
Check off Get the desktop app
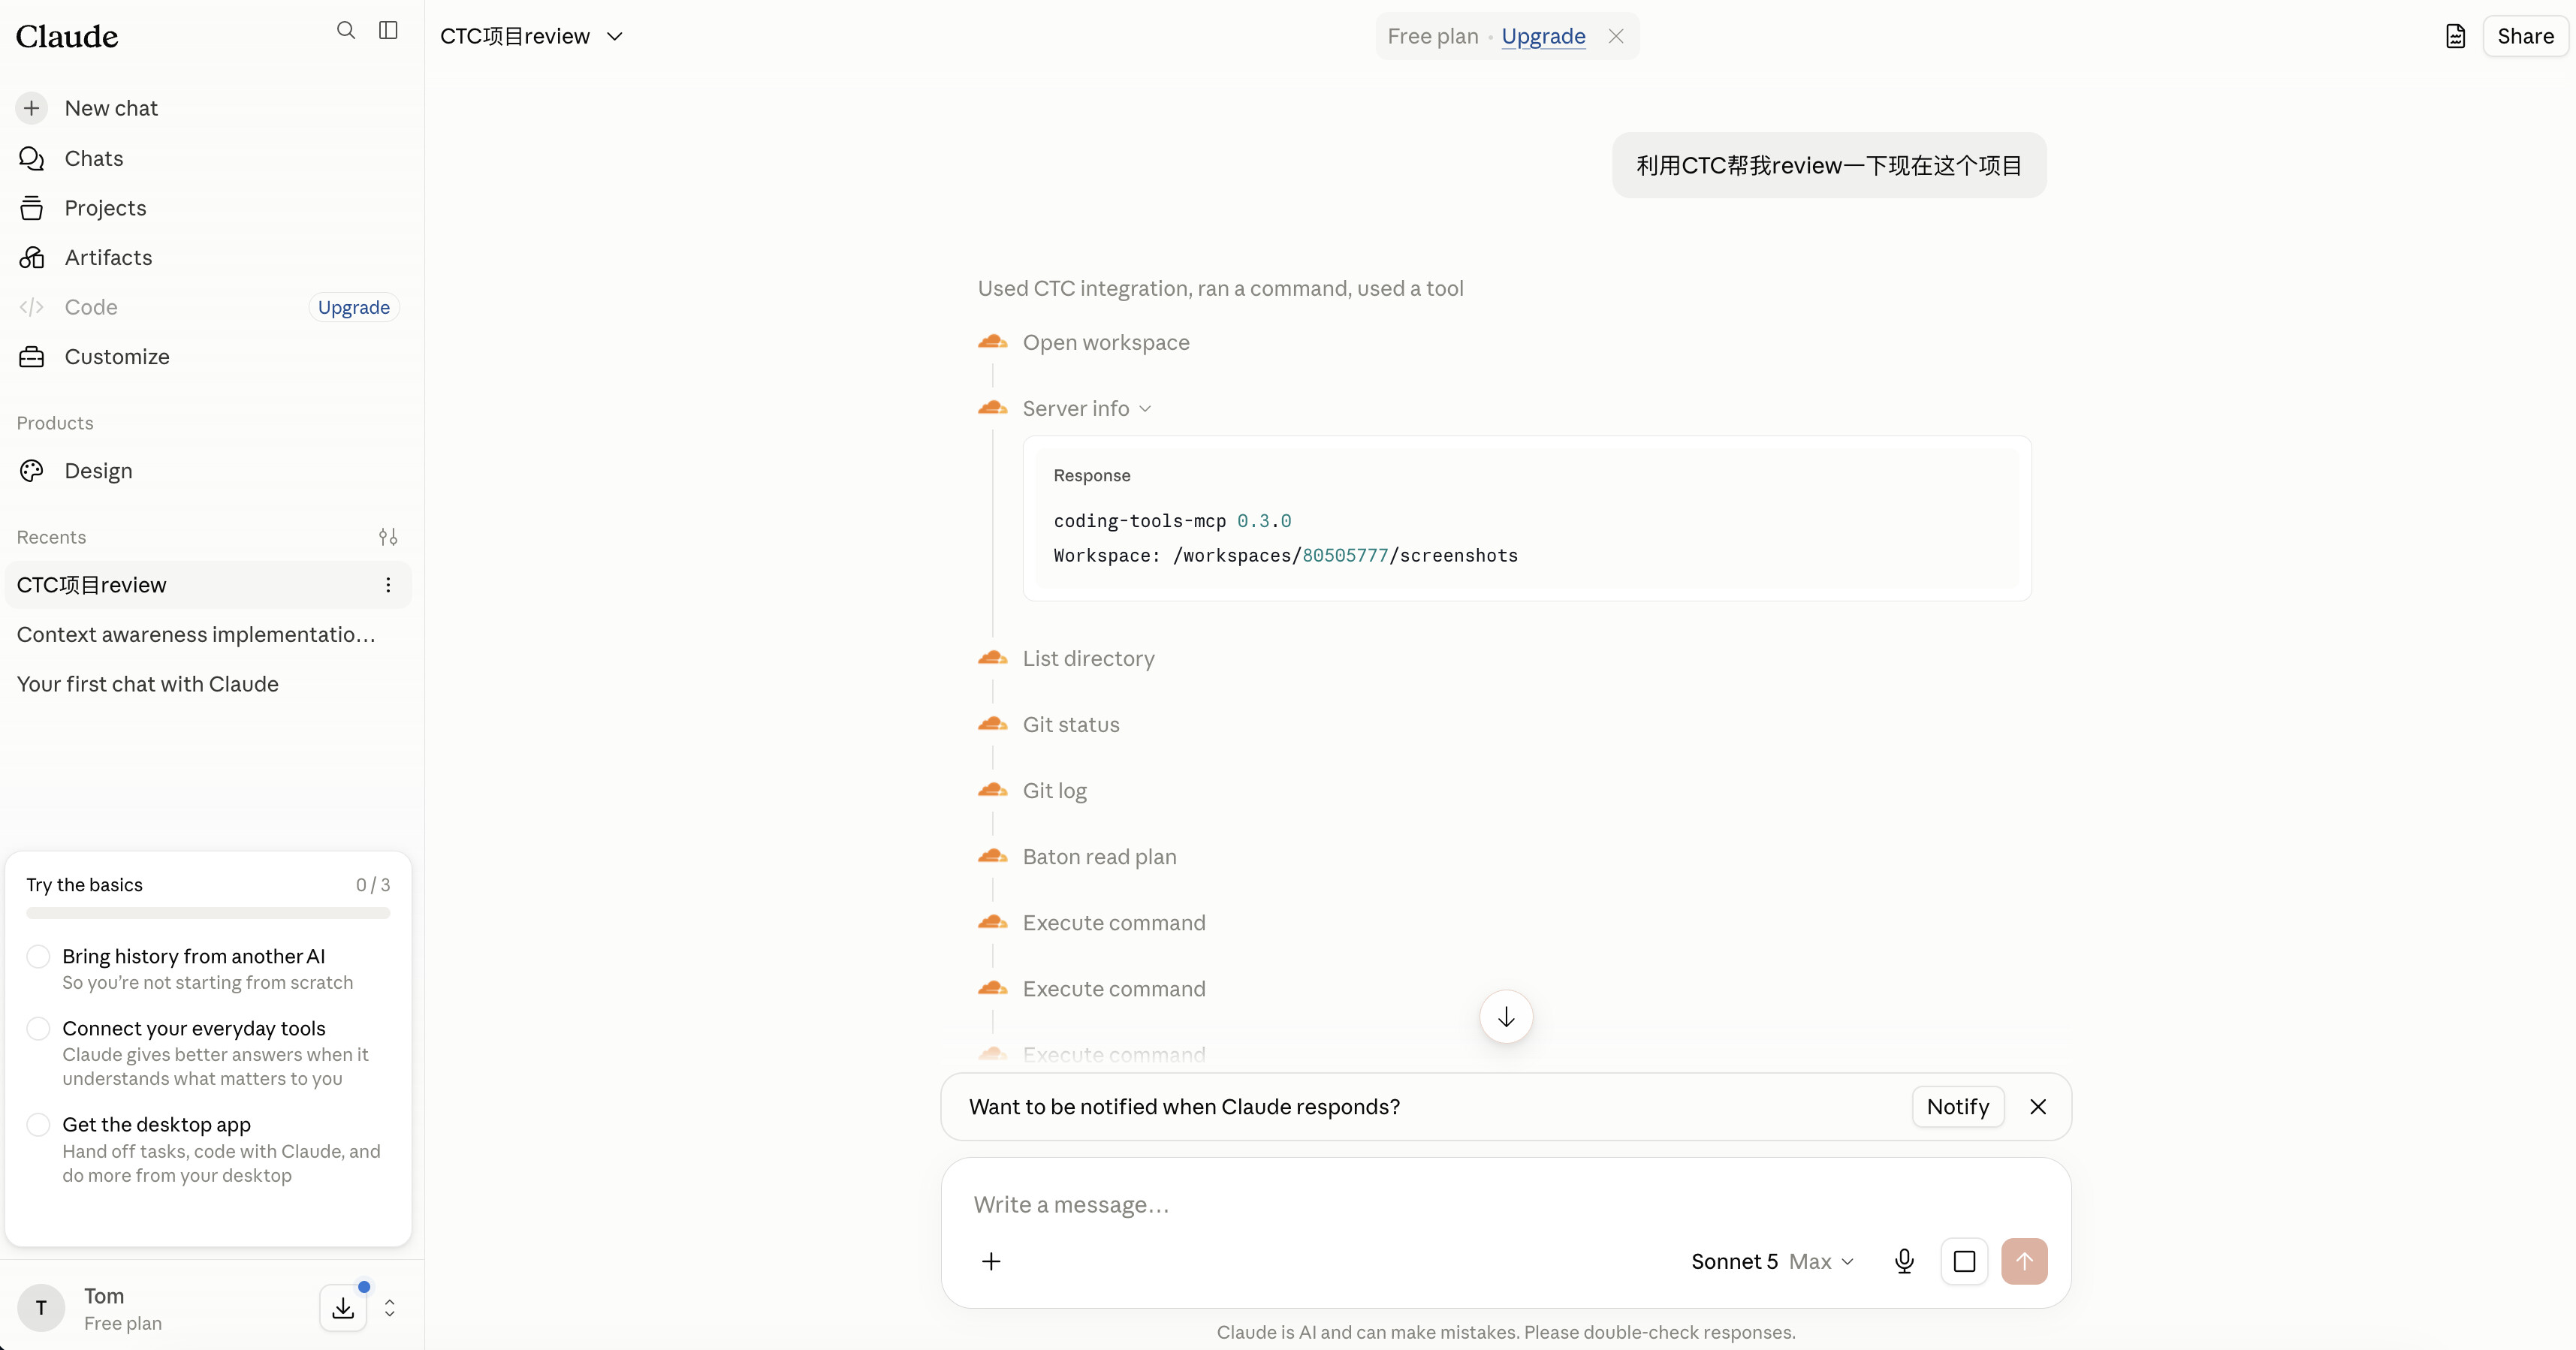(38, 1125)
